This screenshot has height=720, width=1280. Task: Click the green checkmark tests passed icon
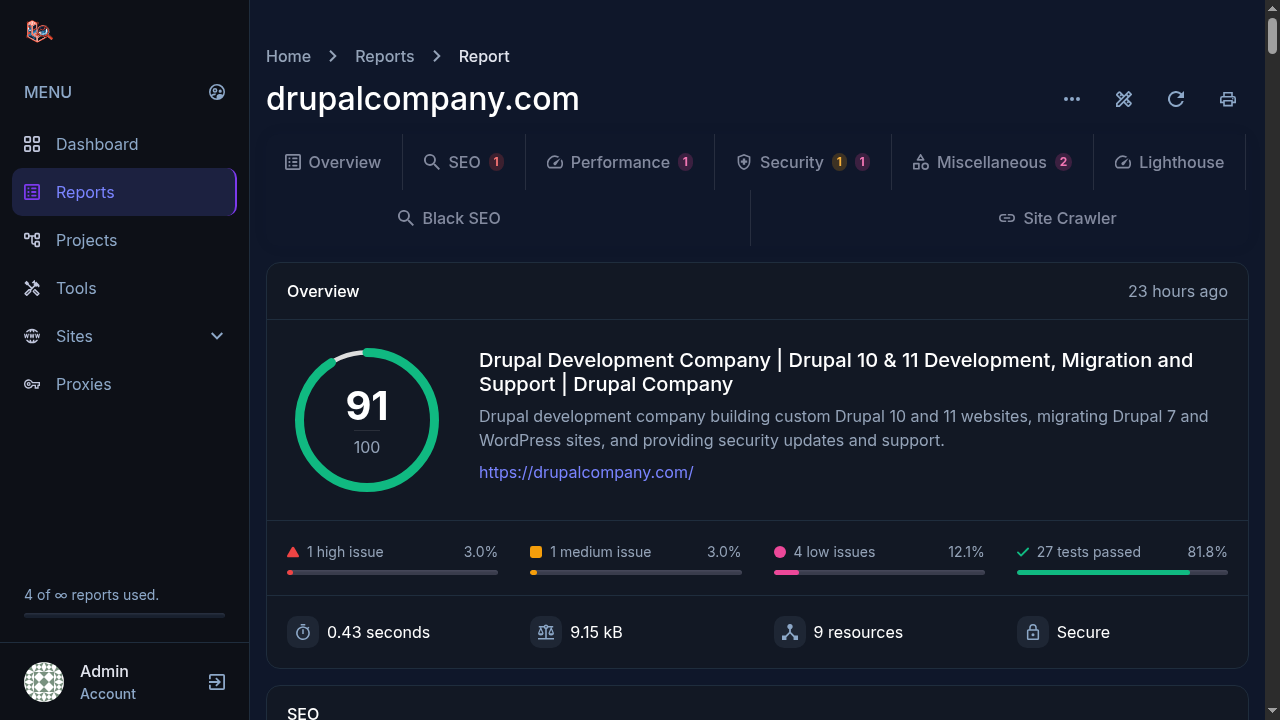1023,552
